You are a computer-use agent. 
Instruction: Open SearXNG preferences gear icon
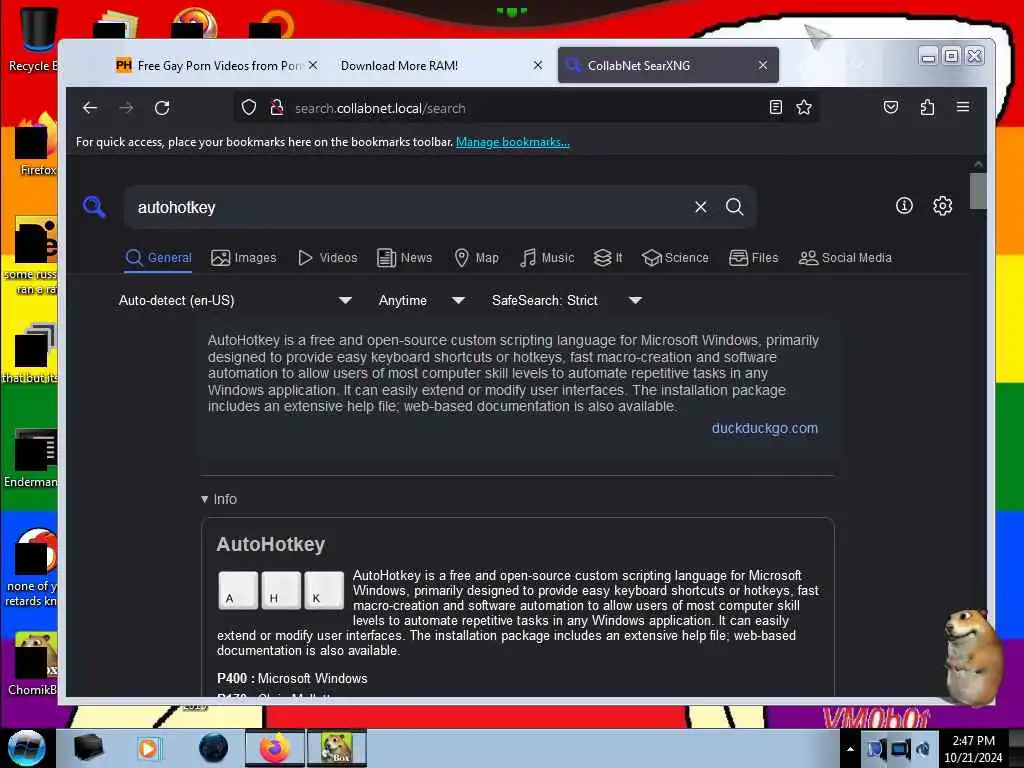point(942,206)
